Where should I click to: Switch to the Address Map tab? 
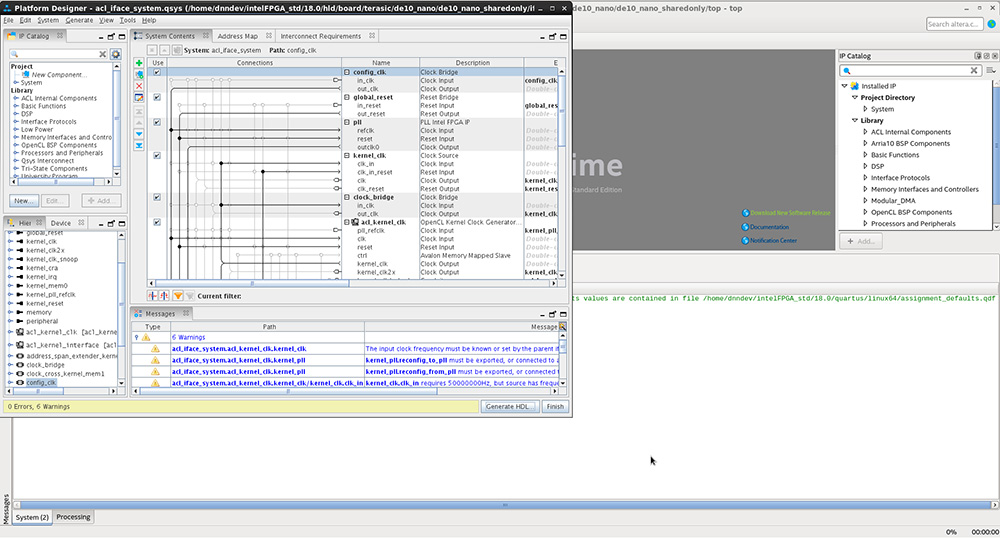pos(237,36)
